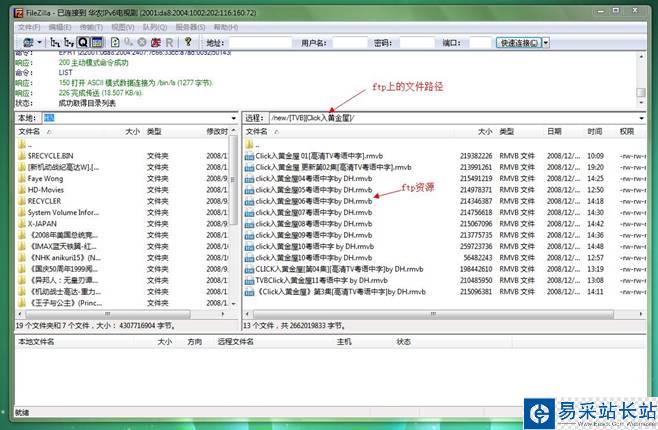Image resolution: width=658 pixels, height=430 pixels.
Task: Select the RECYCLER folder icon
Action: pyautogui.click(x=22, y=201)
